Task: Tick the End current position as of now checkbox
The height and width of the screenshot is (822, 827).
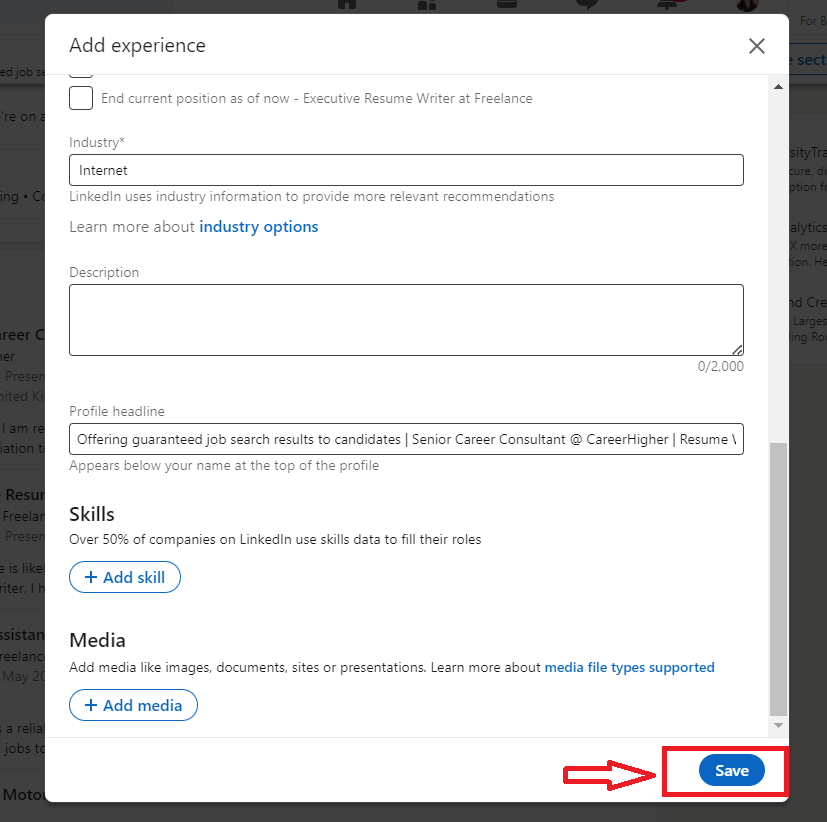Action: [x=81, y=98]
